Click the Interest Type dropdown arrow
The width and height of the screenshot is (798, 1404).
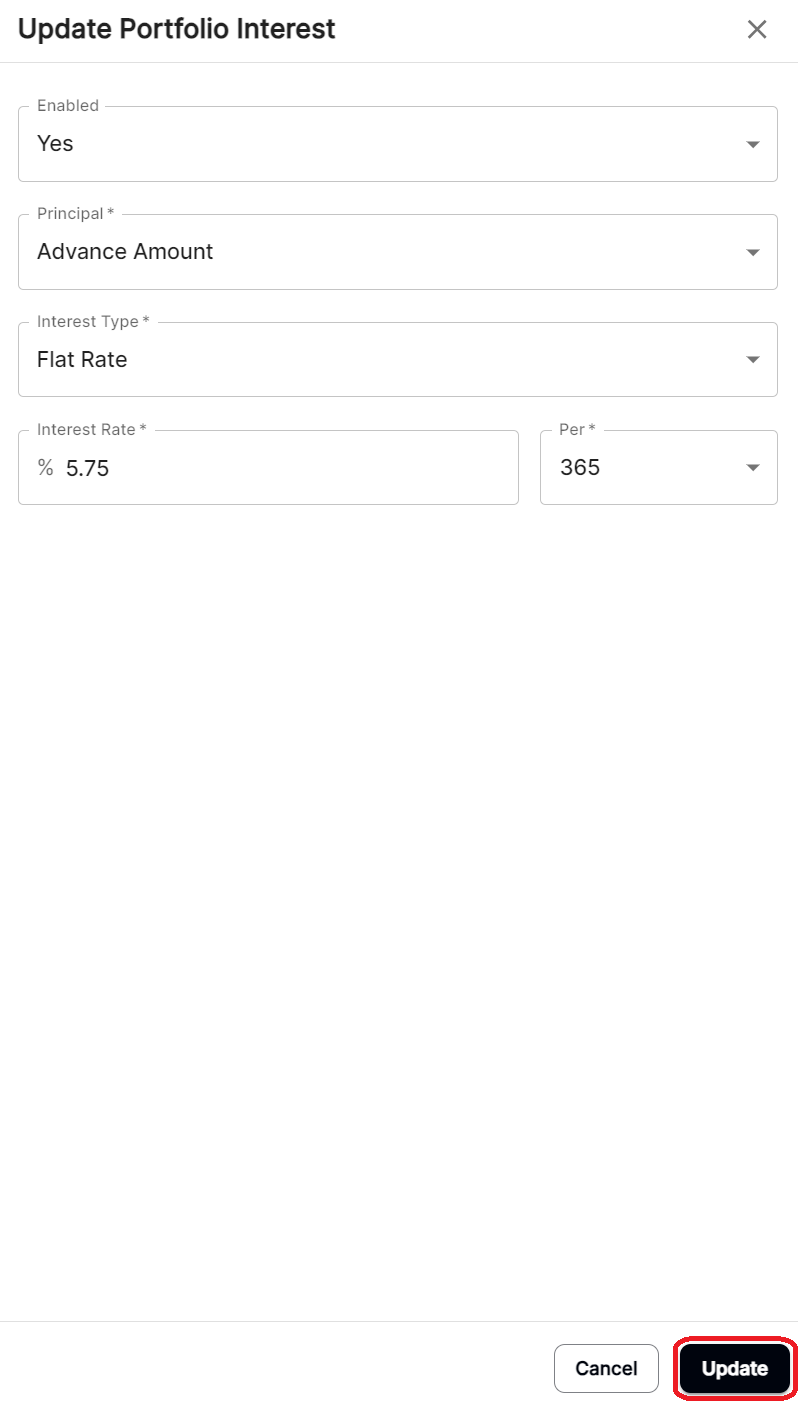tap(753, 359)
